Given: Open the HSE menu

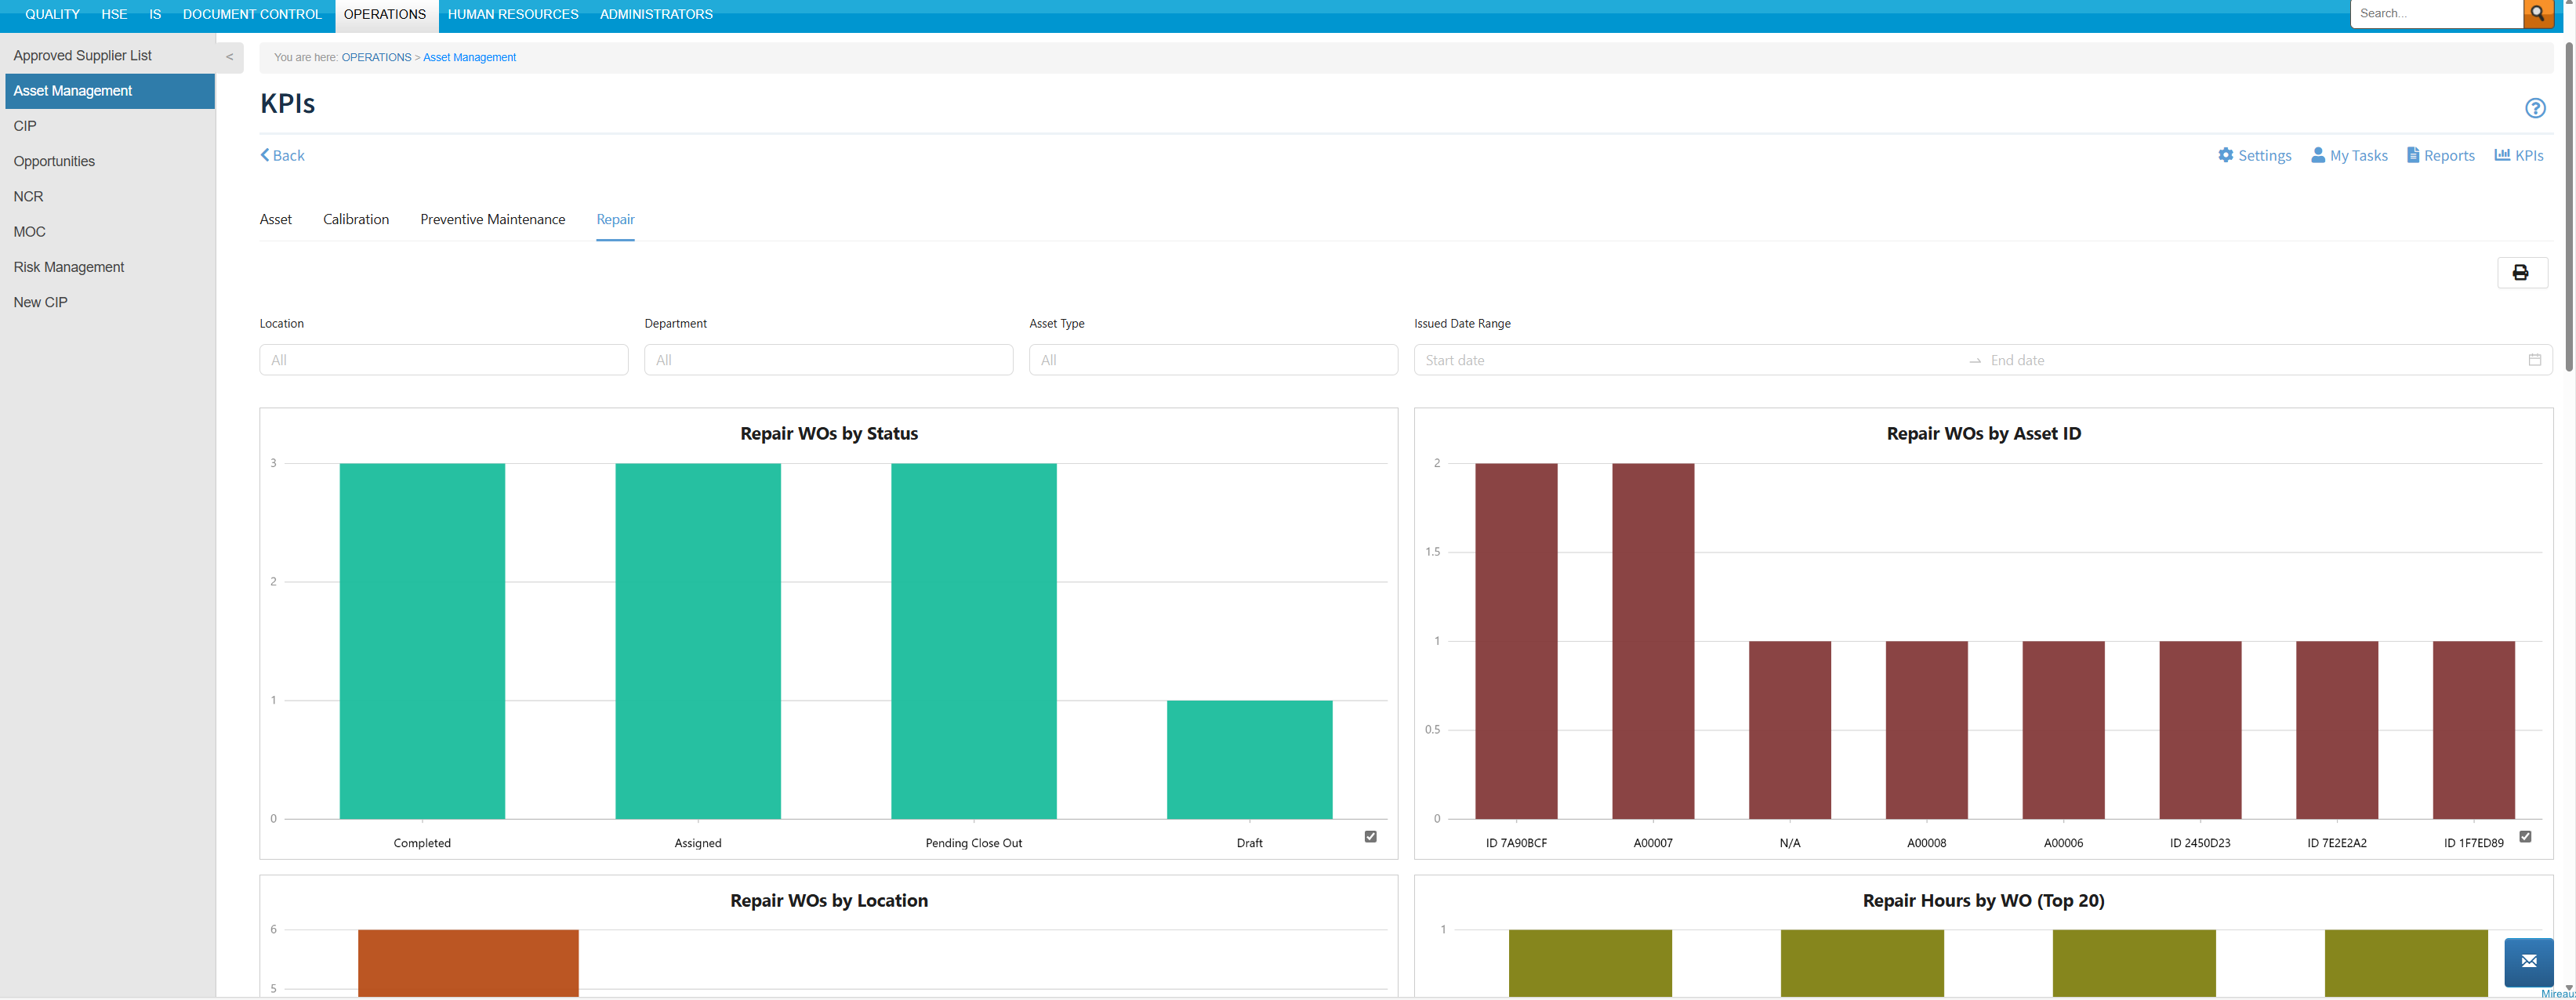Looking at the screenshot, I should (x=114, y=14).
